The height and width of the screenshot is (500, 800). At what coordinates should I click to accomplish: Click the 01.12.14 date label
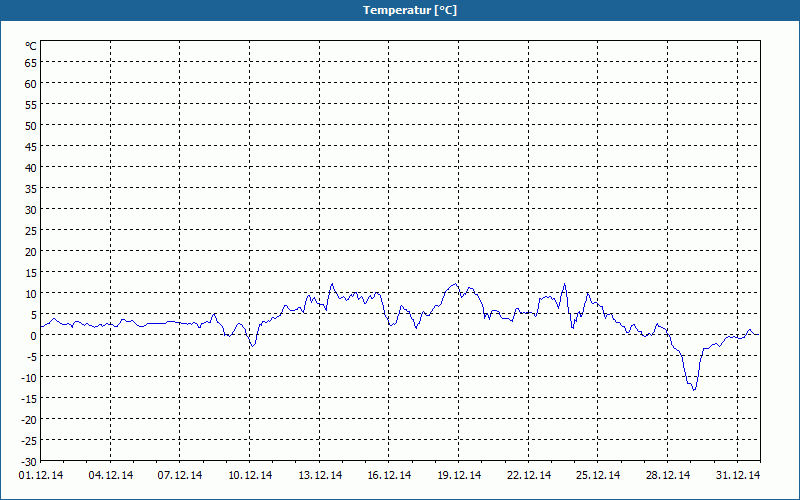(41, 475)
